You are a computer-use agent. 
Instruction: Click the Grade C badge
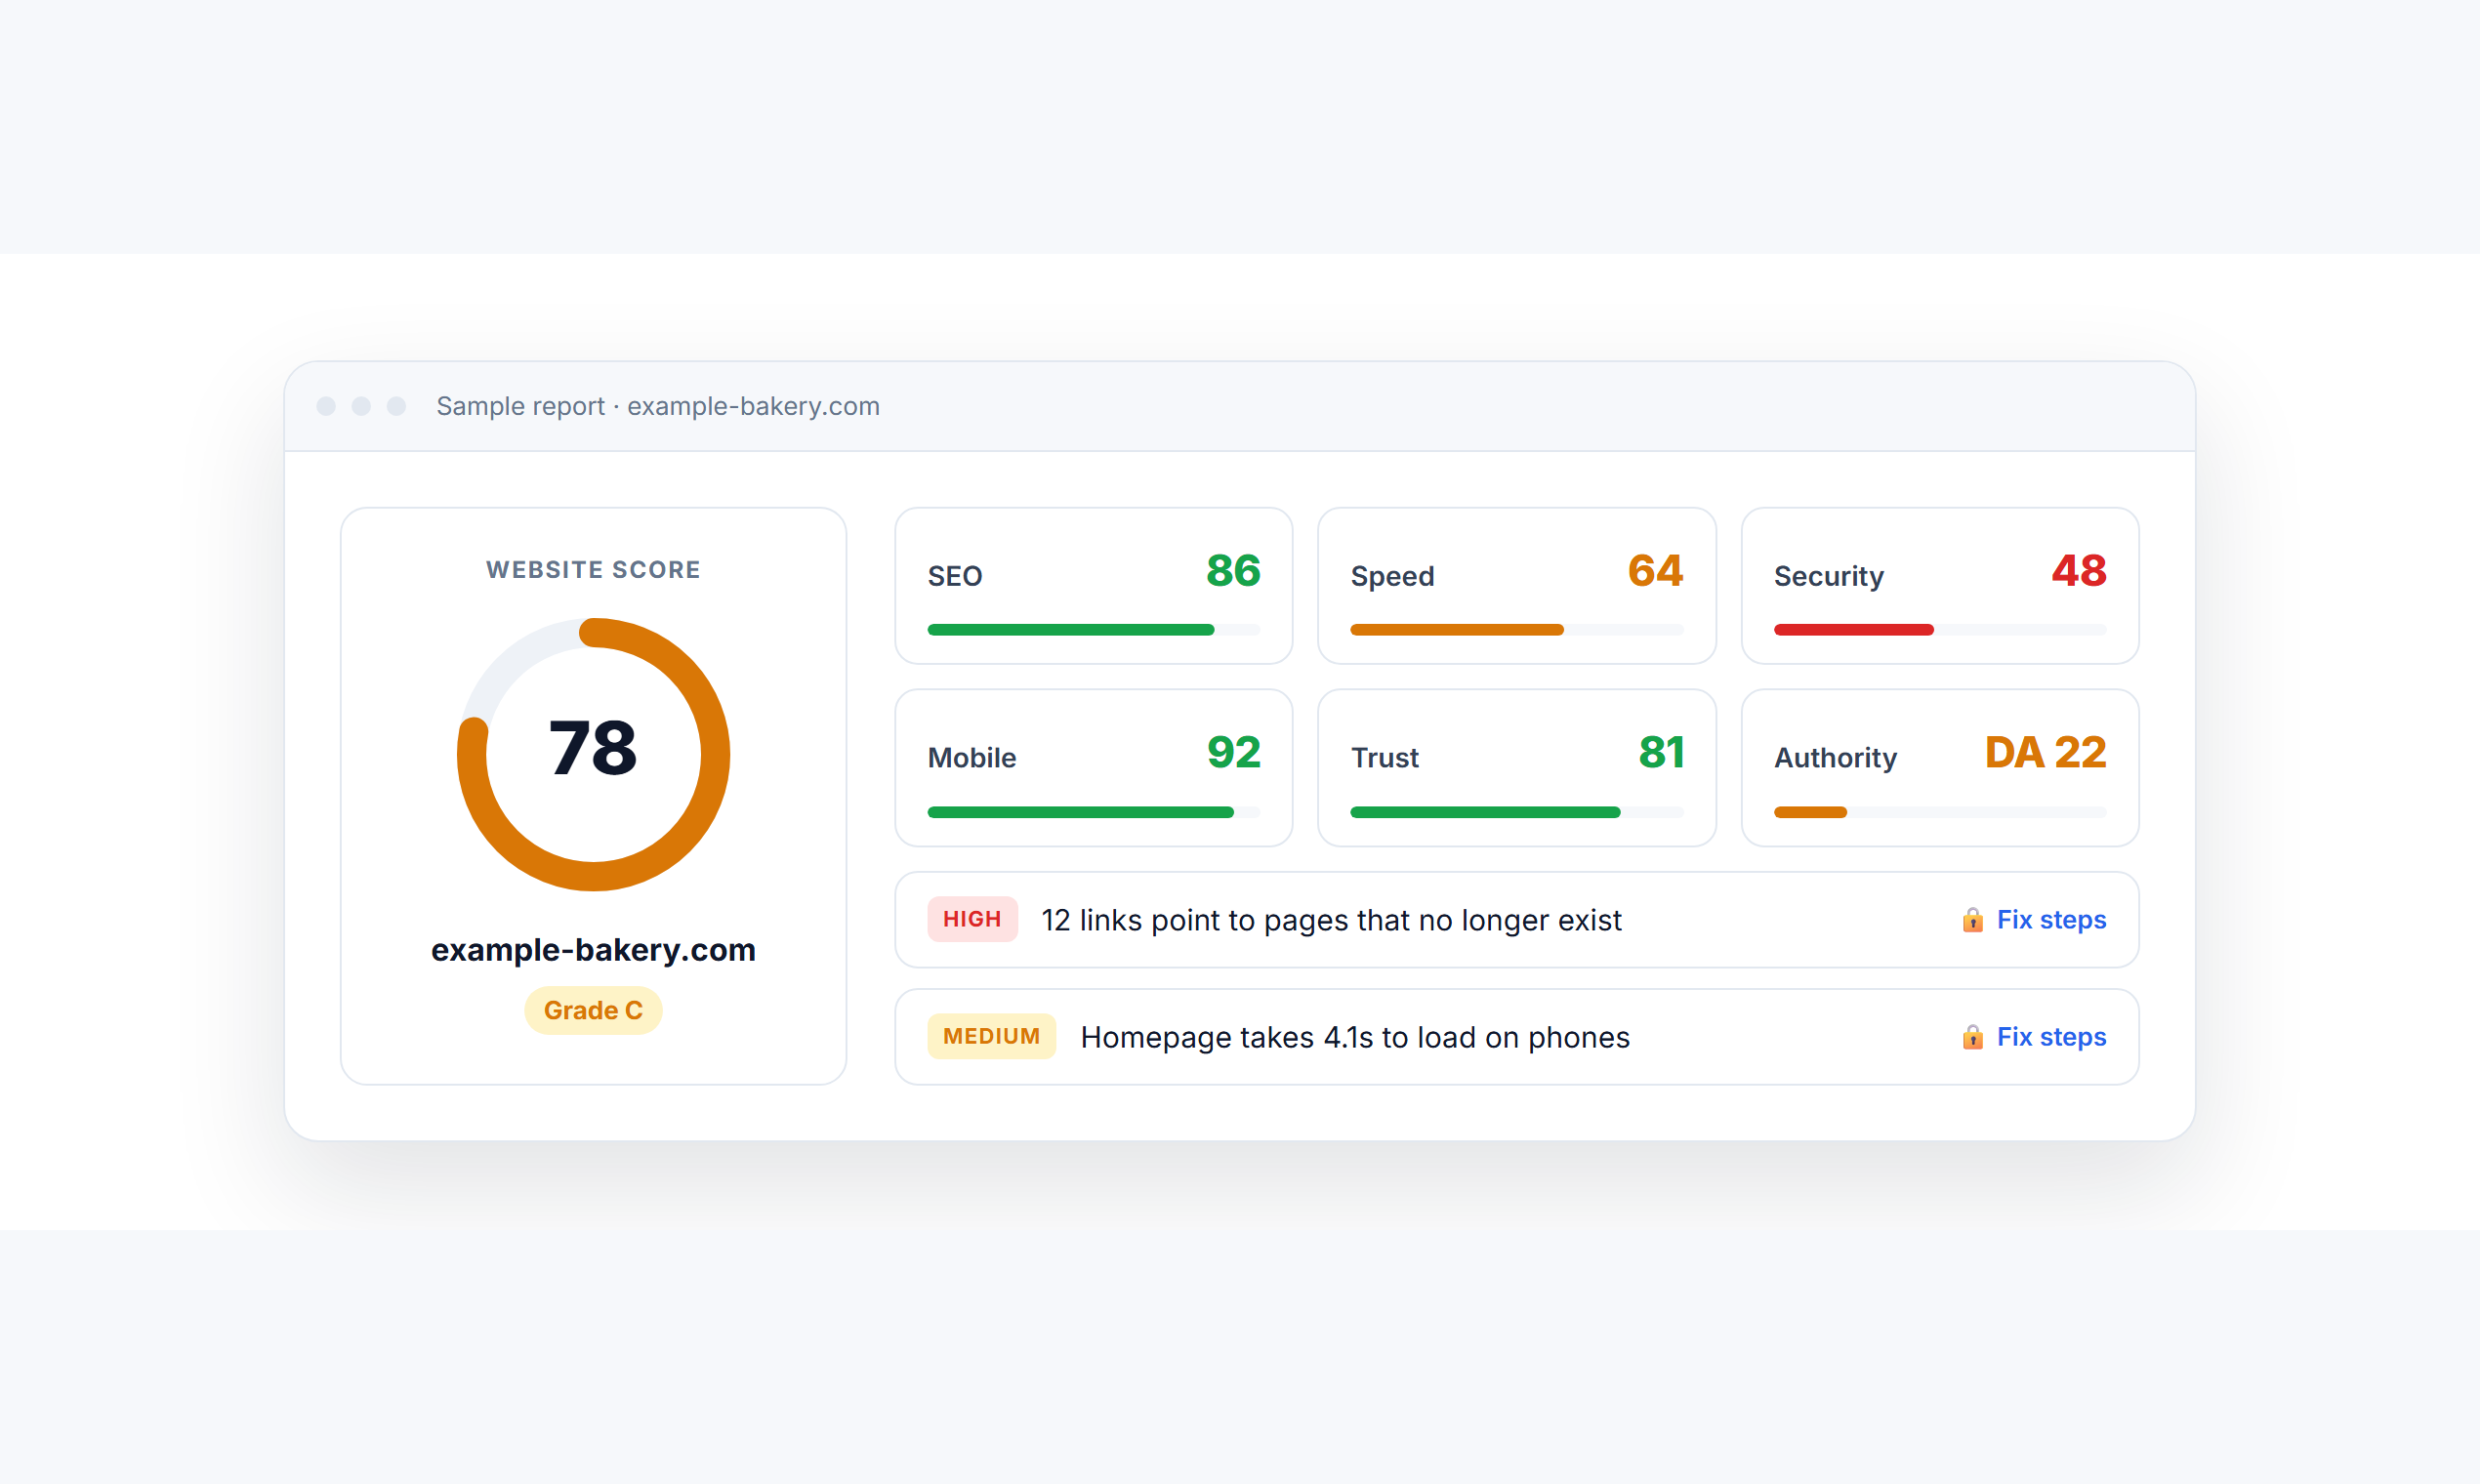(x=593, y=1011)
